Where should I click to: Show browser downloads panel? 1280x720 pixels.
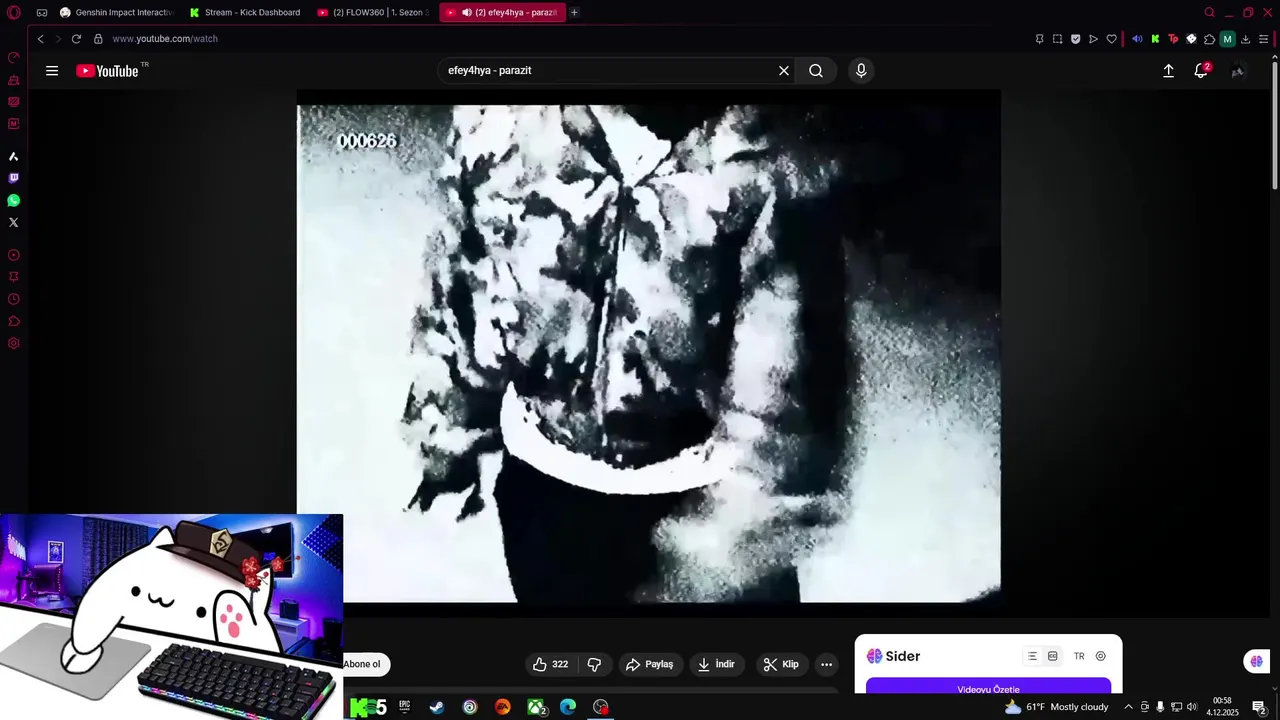click(x=1245, y=39)
